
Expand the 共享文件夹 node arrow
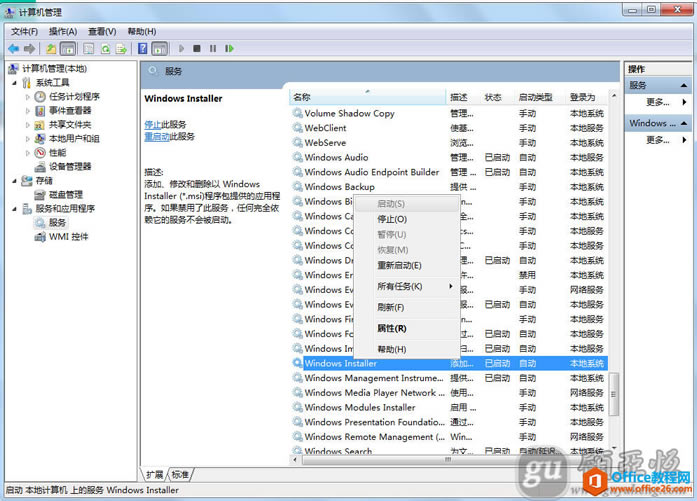click(x=28, y=125)
